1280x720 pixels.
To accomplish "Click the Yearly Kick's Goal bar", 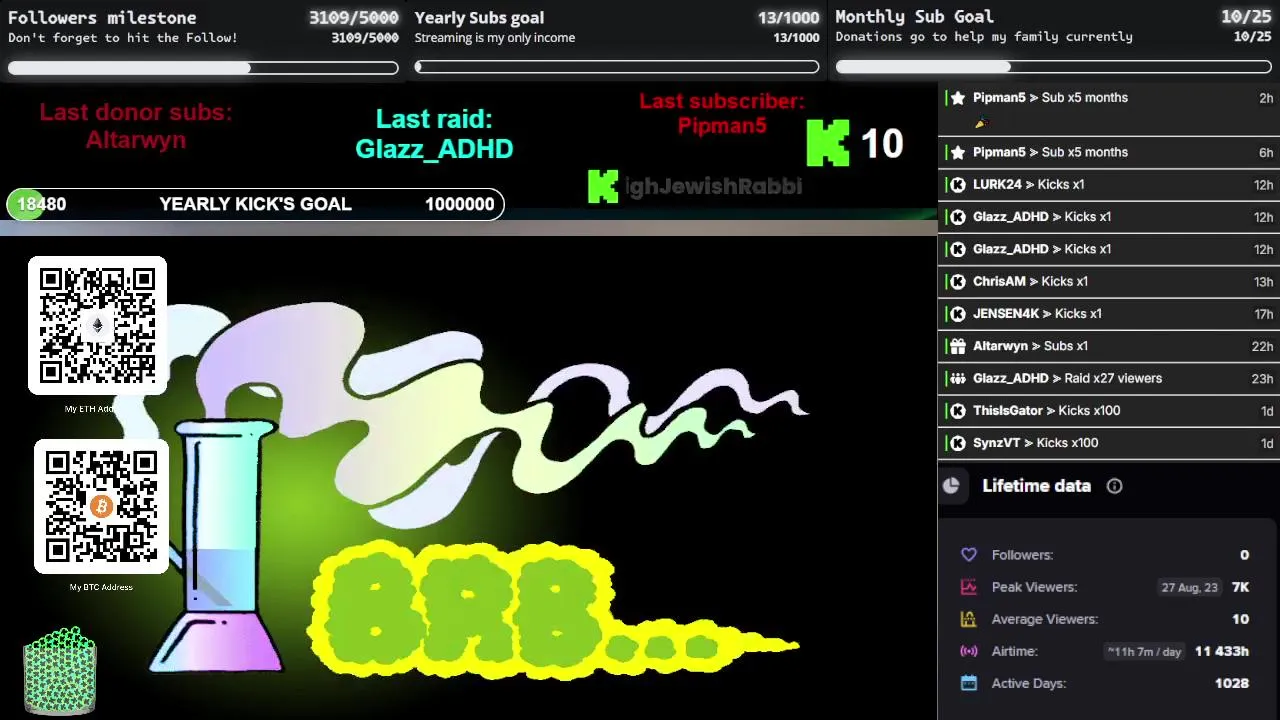I will coord(255,204).
